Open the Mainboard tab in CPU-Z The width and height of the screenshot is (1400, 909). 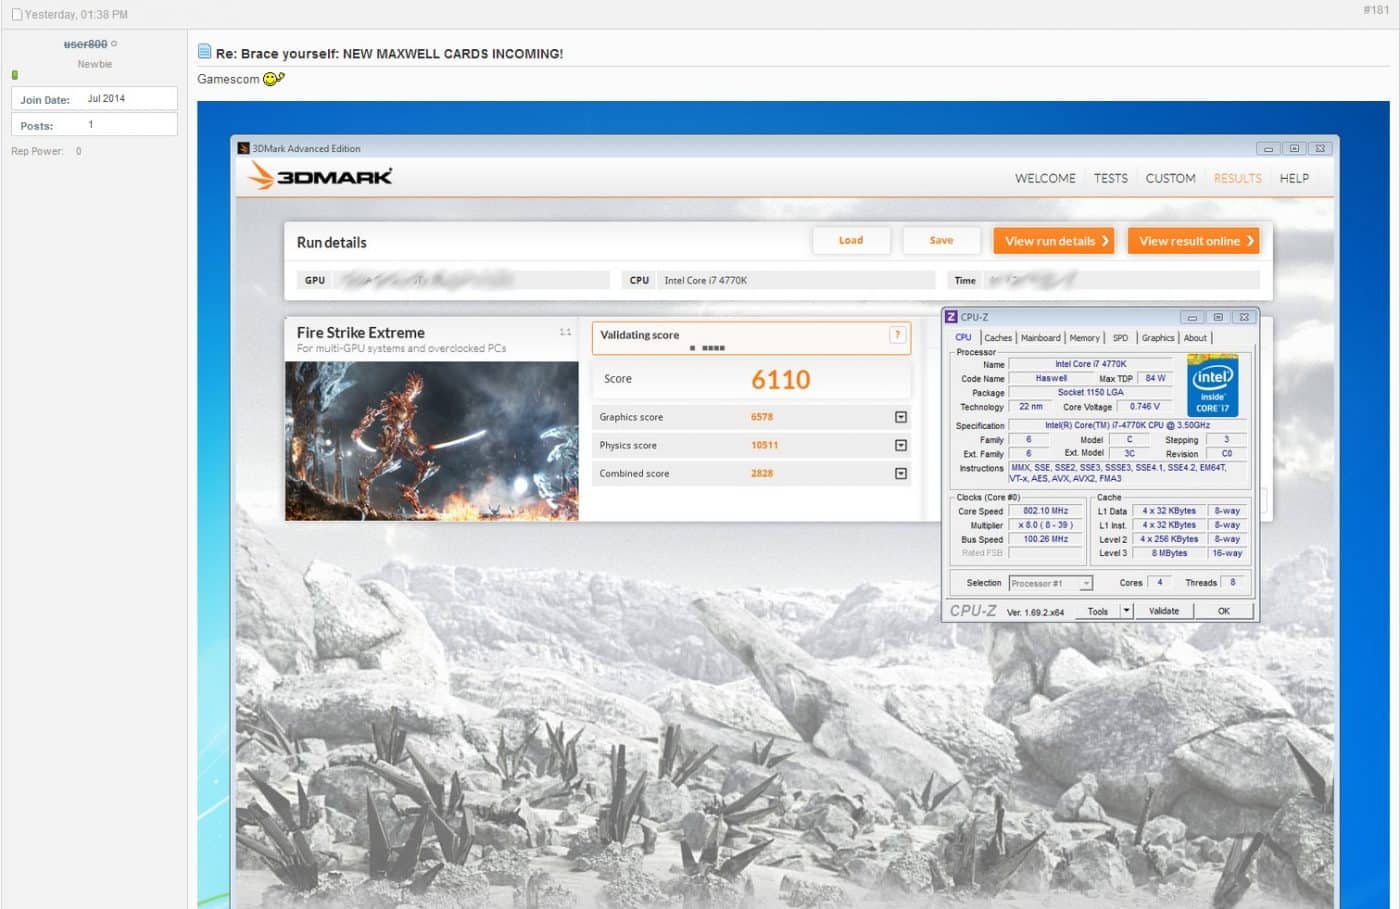click(1040, 338)
